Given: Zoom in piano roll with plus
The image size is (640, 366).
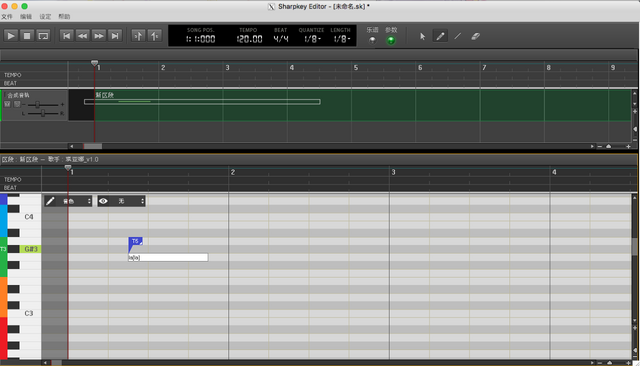Looking at the screenshot, I should pos(628,362).
